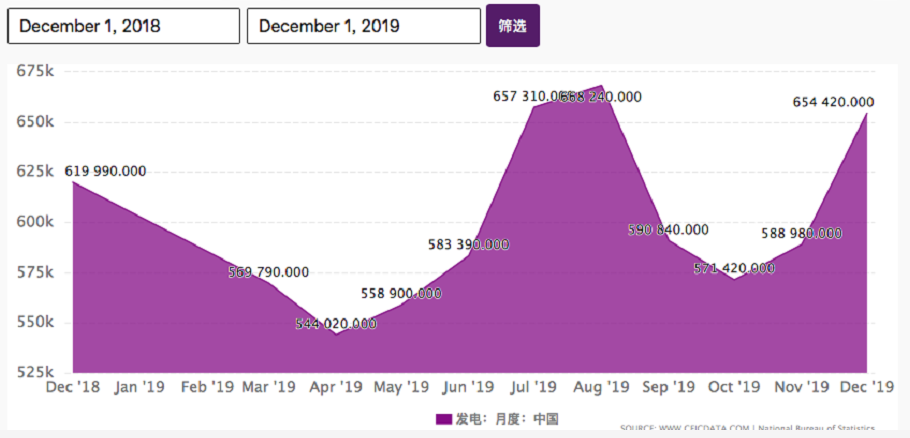Screen dimensions: 910x438
Task: Click the purple 筛选 filter button
Action: pyautogui.click(x=512, y=26)
